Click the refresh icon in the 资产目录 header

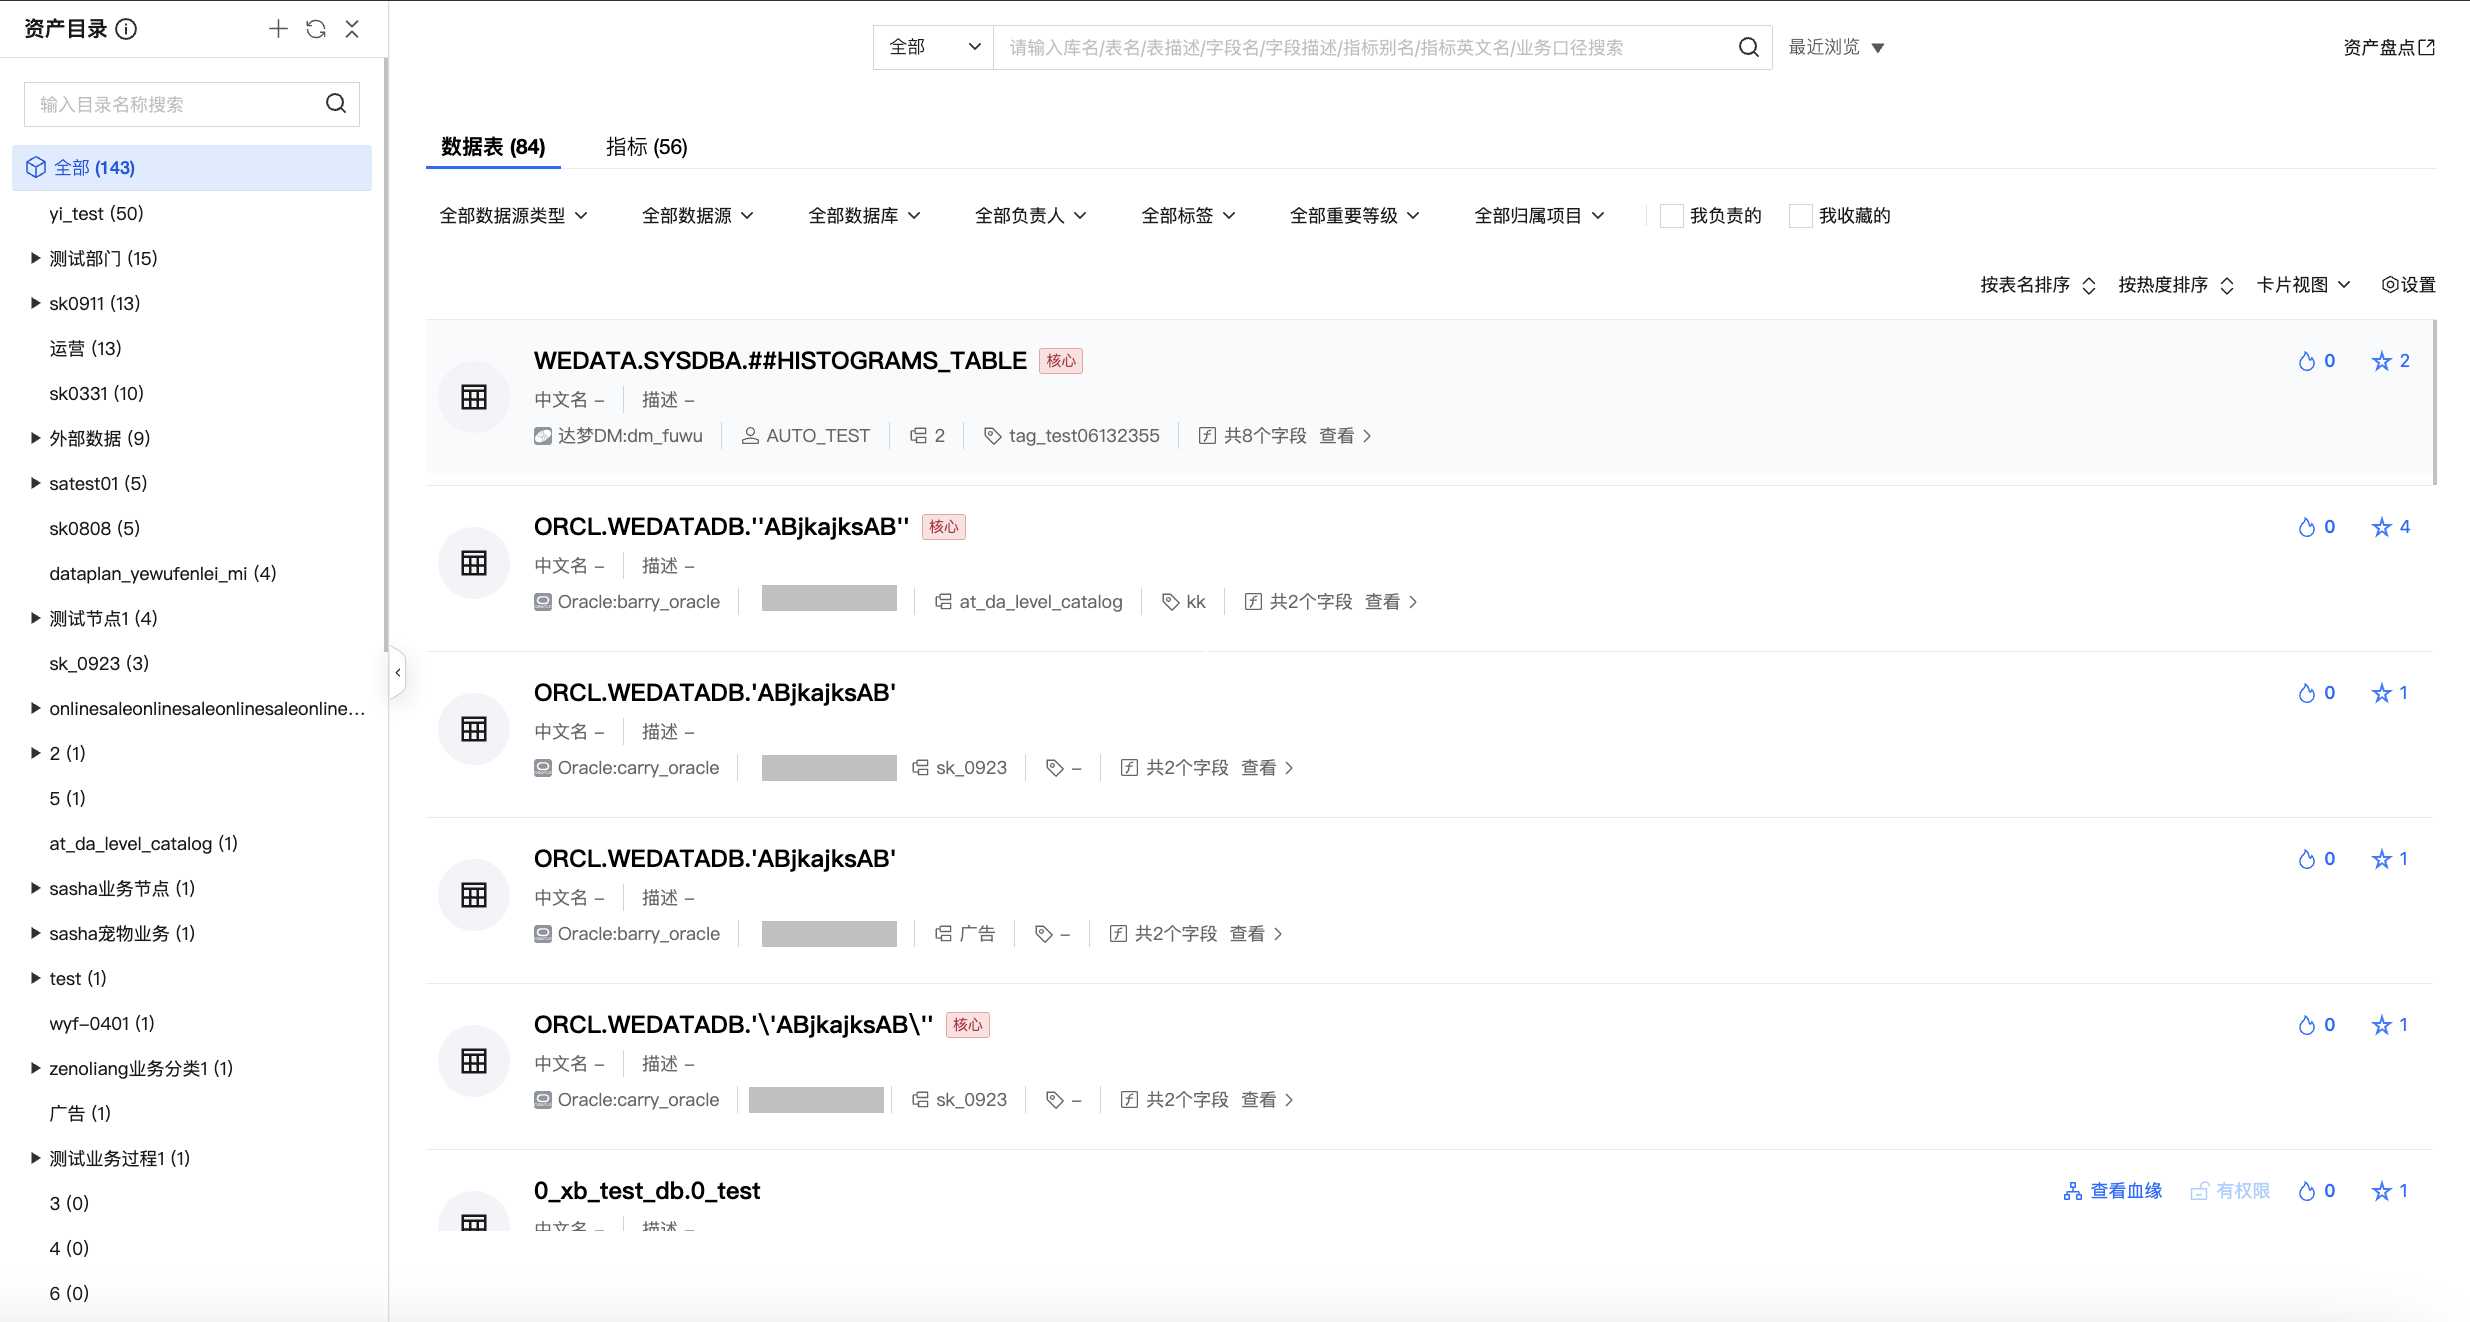click(316, 29)
